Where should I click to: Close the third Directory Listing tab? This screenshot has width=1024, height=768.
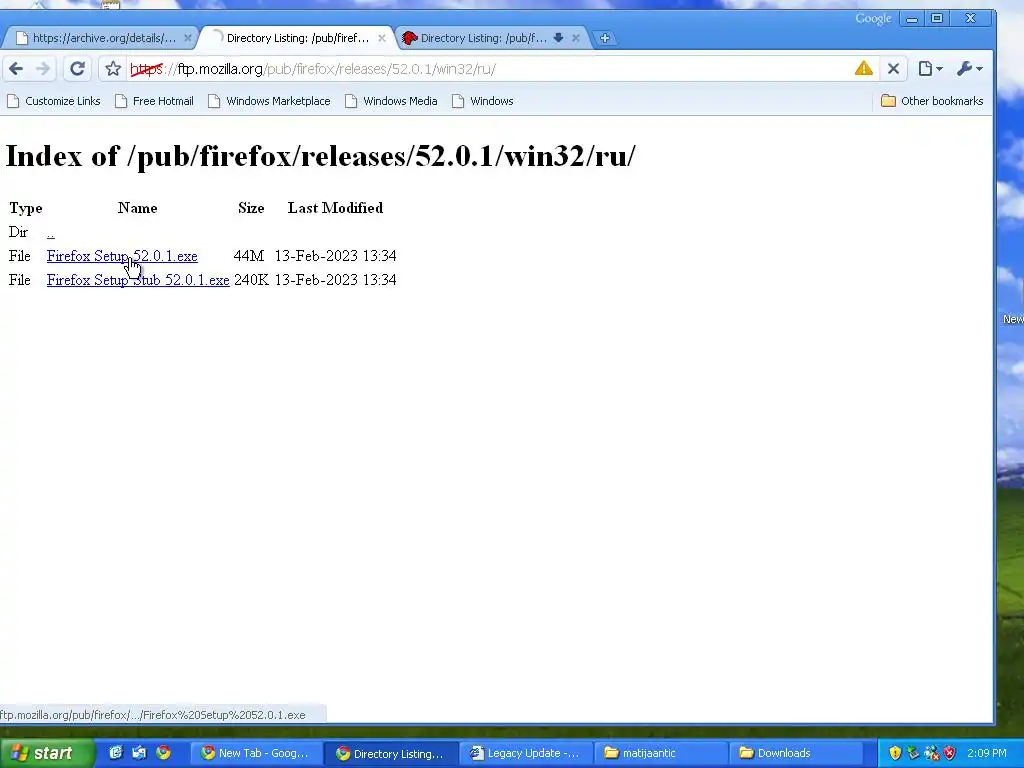(575, 38)
